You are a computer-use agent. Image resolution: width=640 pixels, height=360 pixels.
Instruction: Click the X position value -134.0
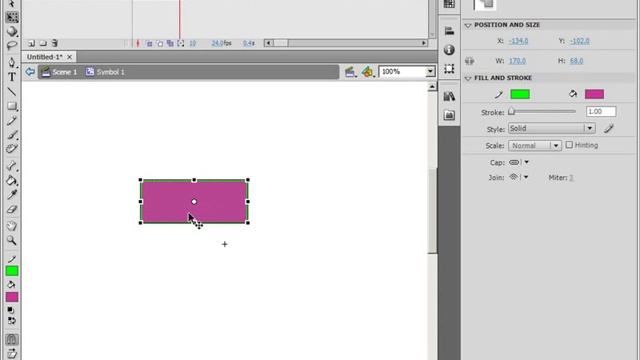pos(518,41)
